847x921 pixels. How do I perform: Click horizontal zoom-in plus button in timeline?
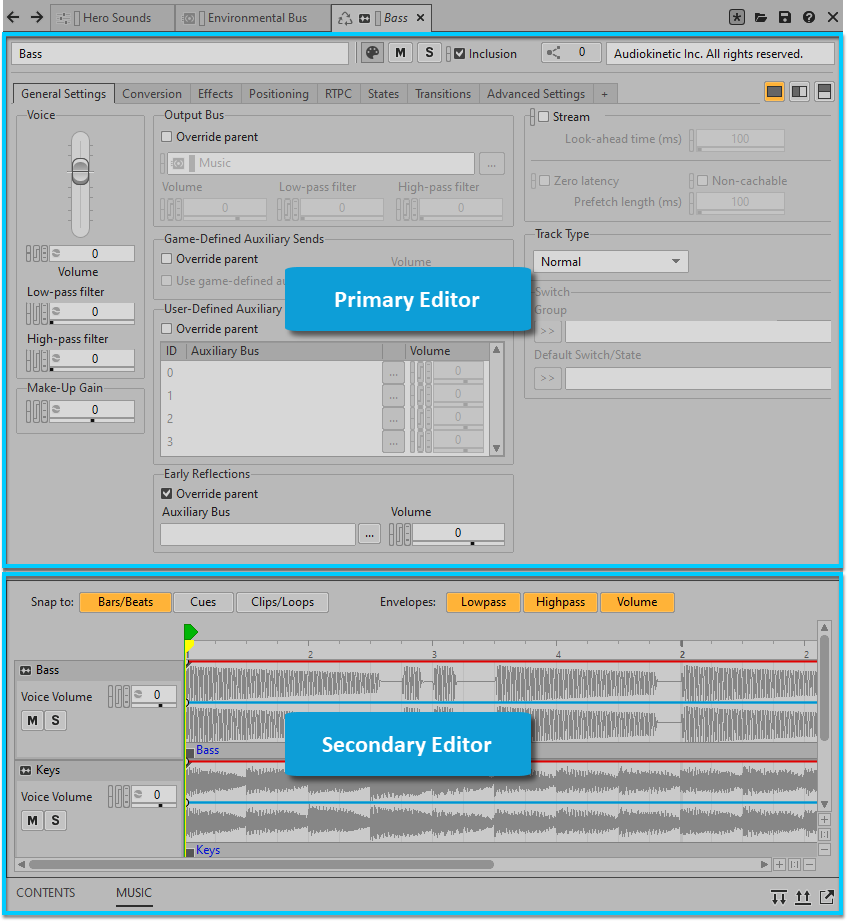pos(779,864)
